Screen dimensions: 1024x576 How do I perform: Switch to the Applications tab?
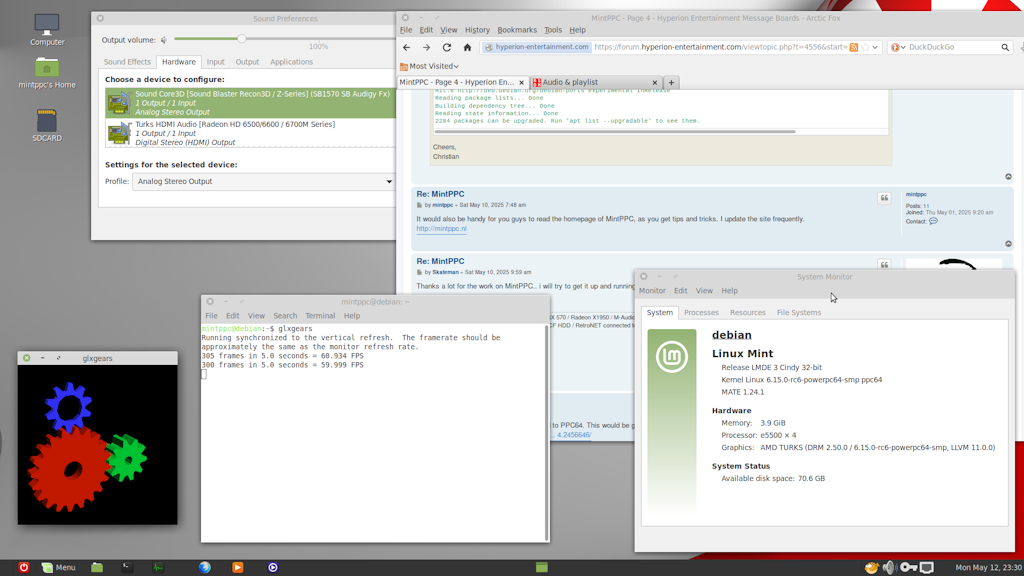(x=291, y=62)
